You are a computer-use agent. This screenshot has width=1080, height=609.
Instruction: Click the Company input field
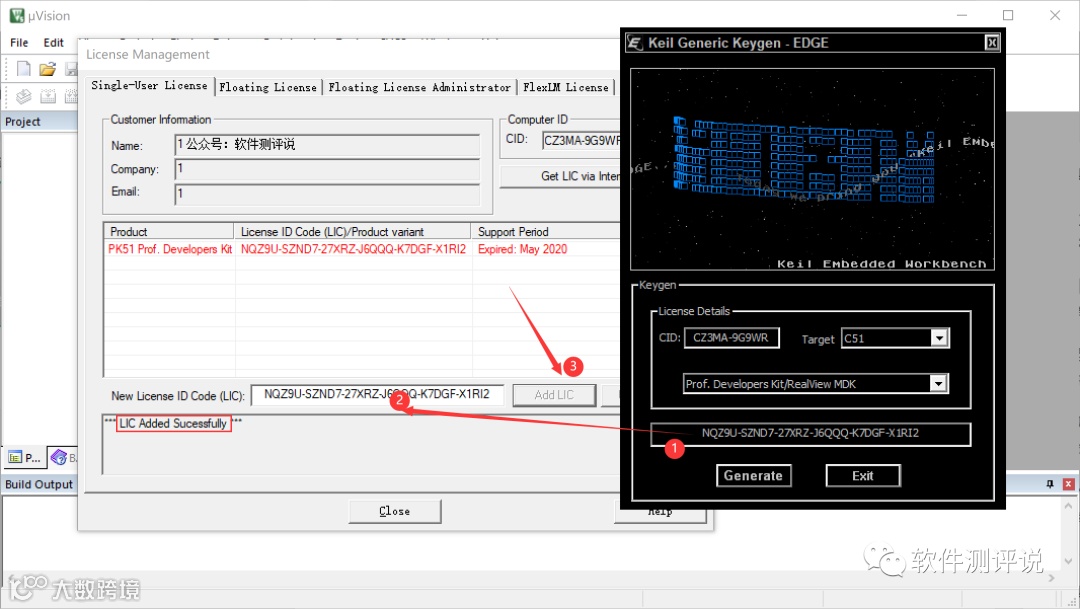pos(327,169)
